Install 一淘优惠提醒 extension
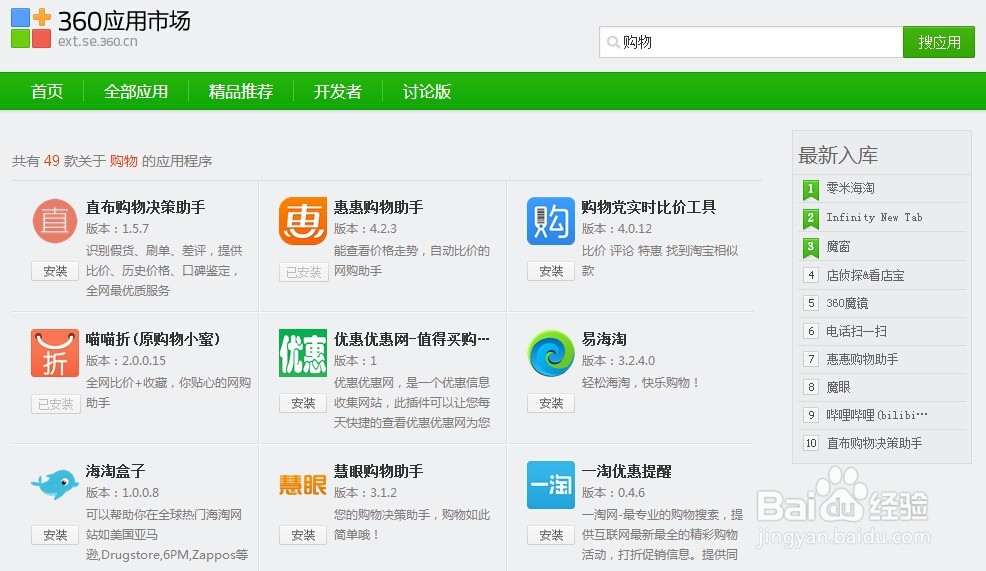This screenshot has width=986, height=571. pos(551,535)
